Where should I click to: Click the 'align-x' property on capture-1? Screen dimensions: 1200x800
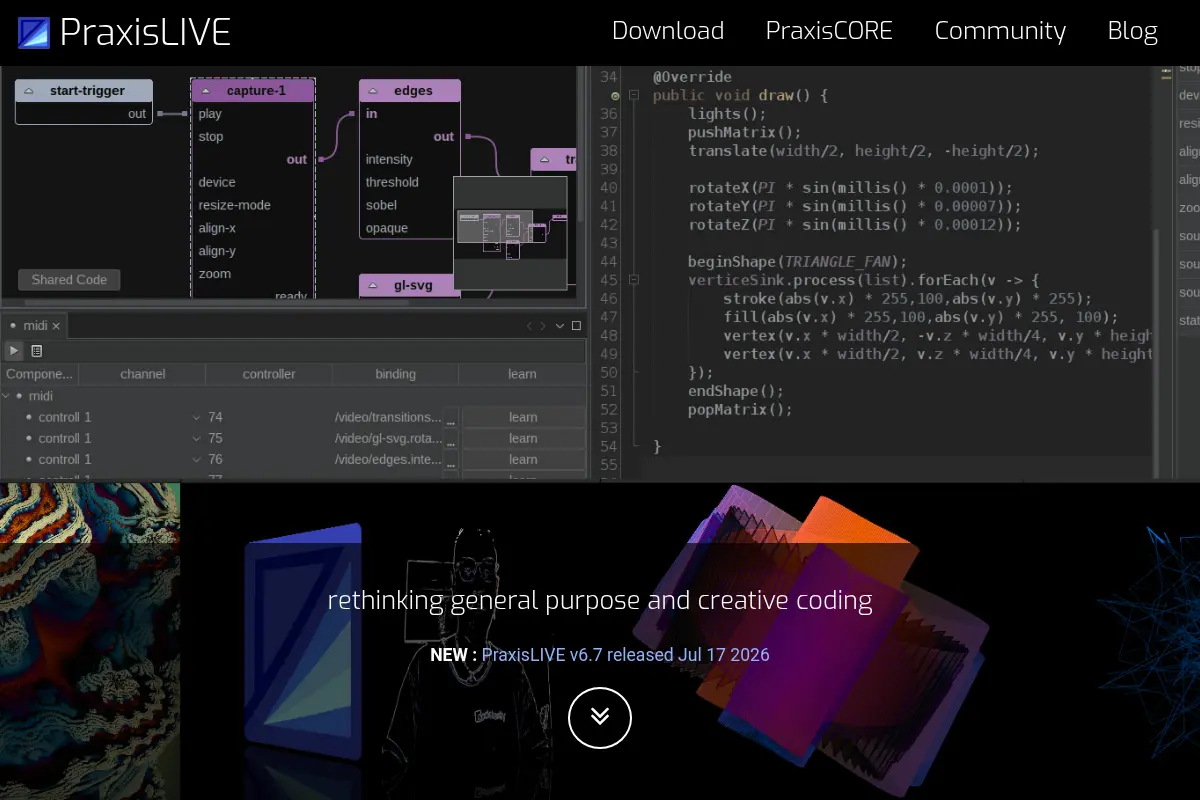coord(217,228)
